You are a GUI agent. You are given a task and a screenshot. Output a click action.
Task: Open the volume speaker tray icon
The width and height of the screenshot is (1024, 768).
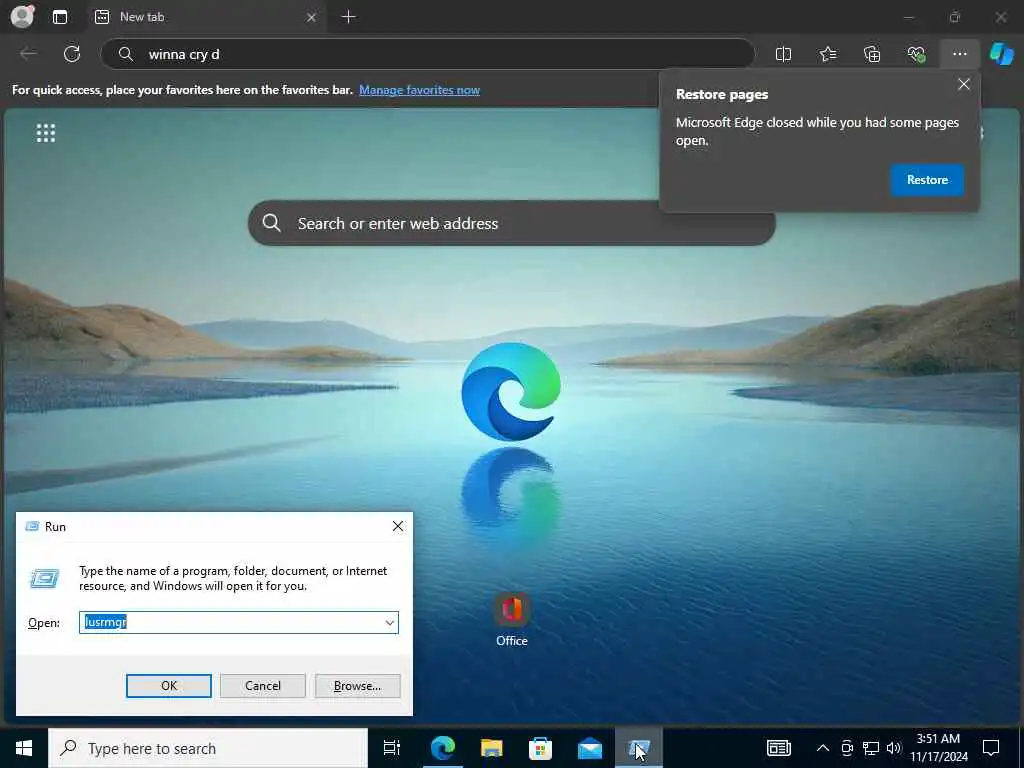894,748
